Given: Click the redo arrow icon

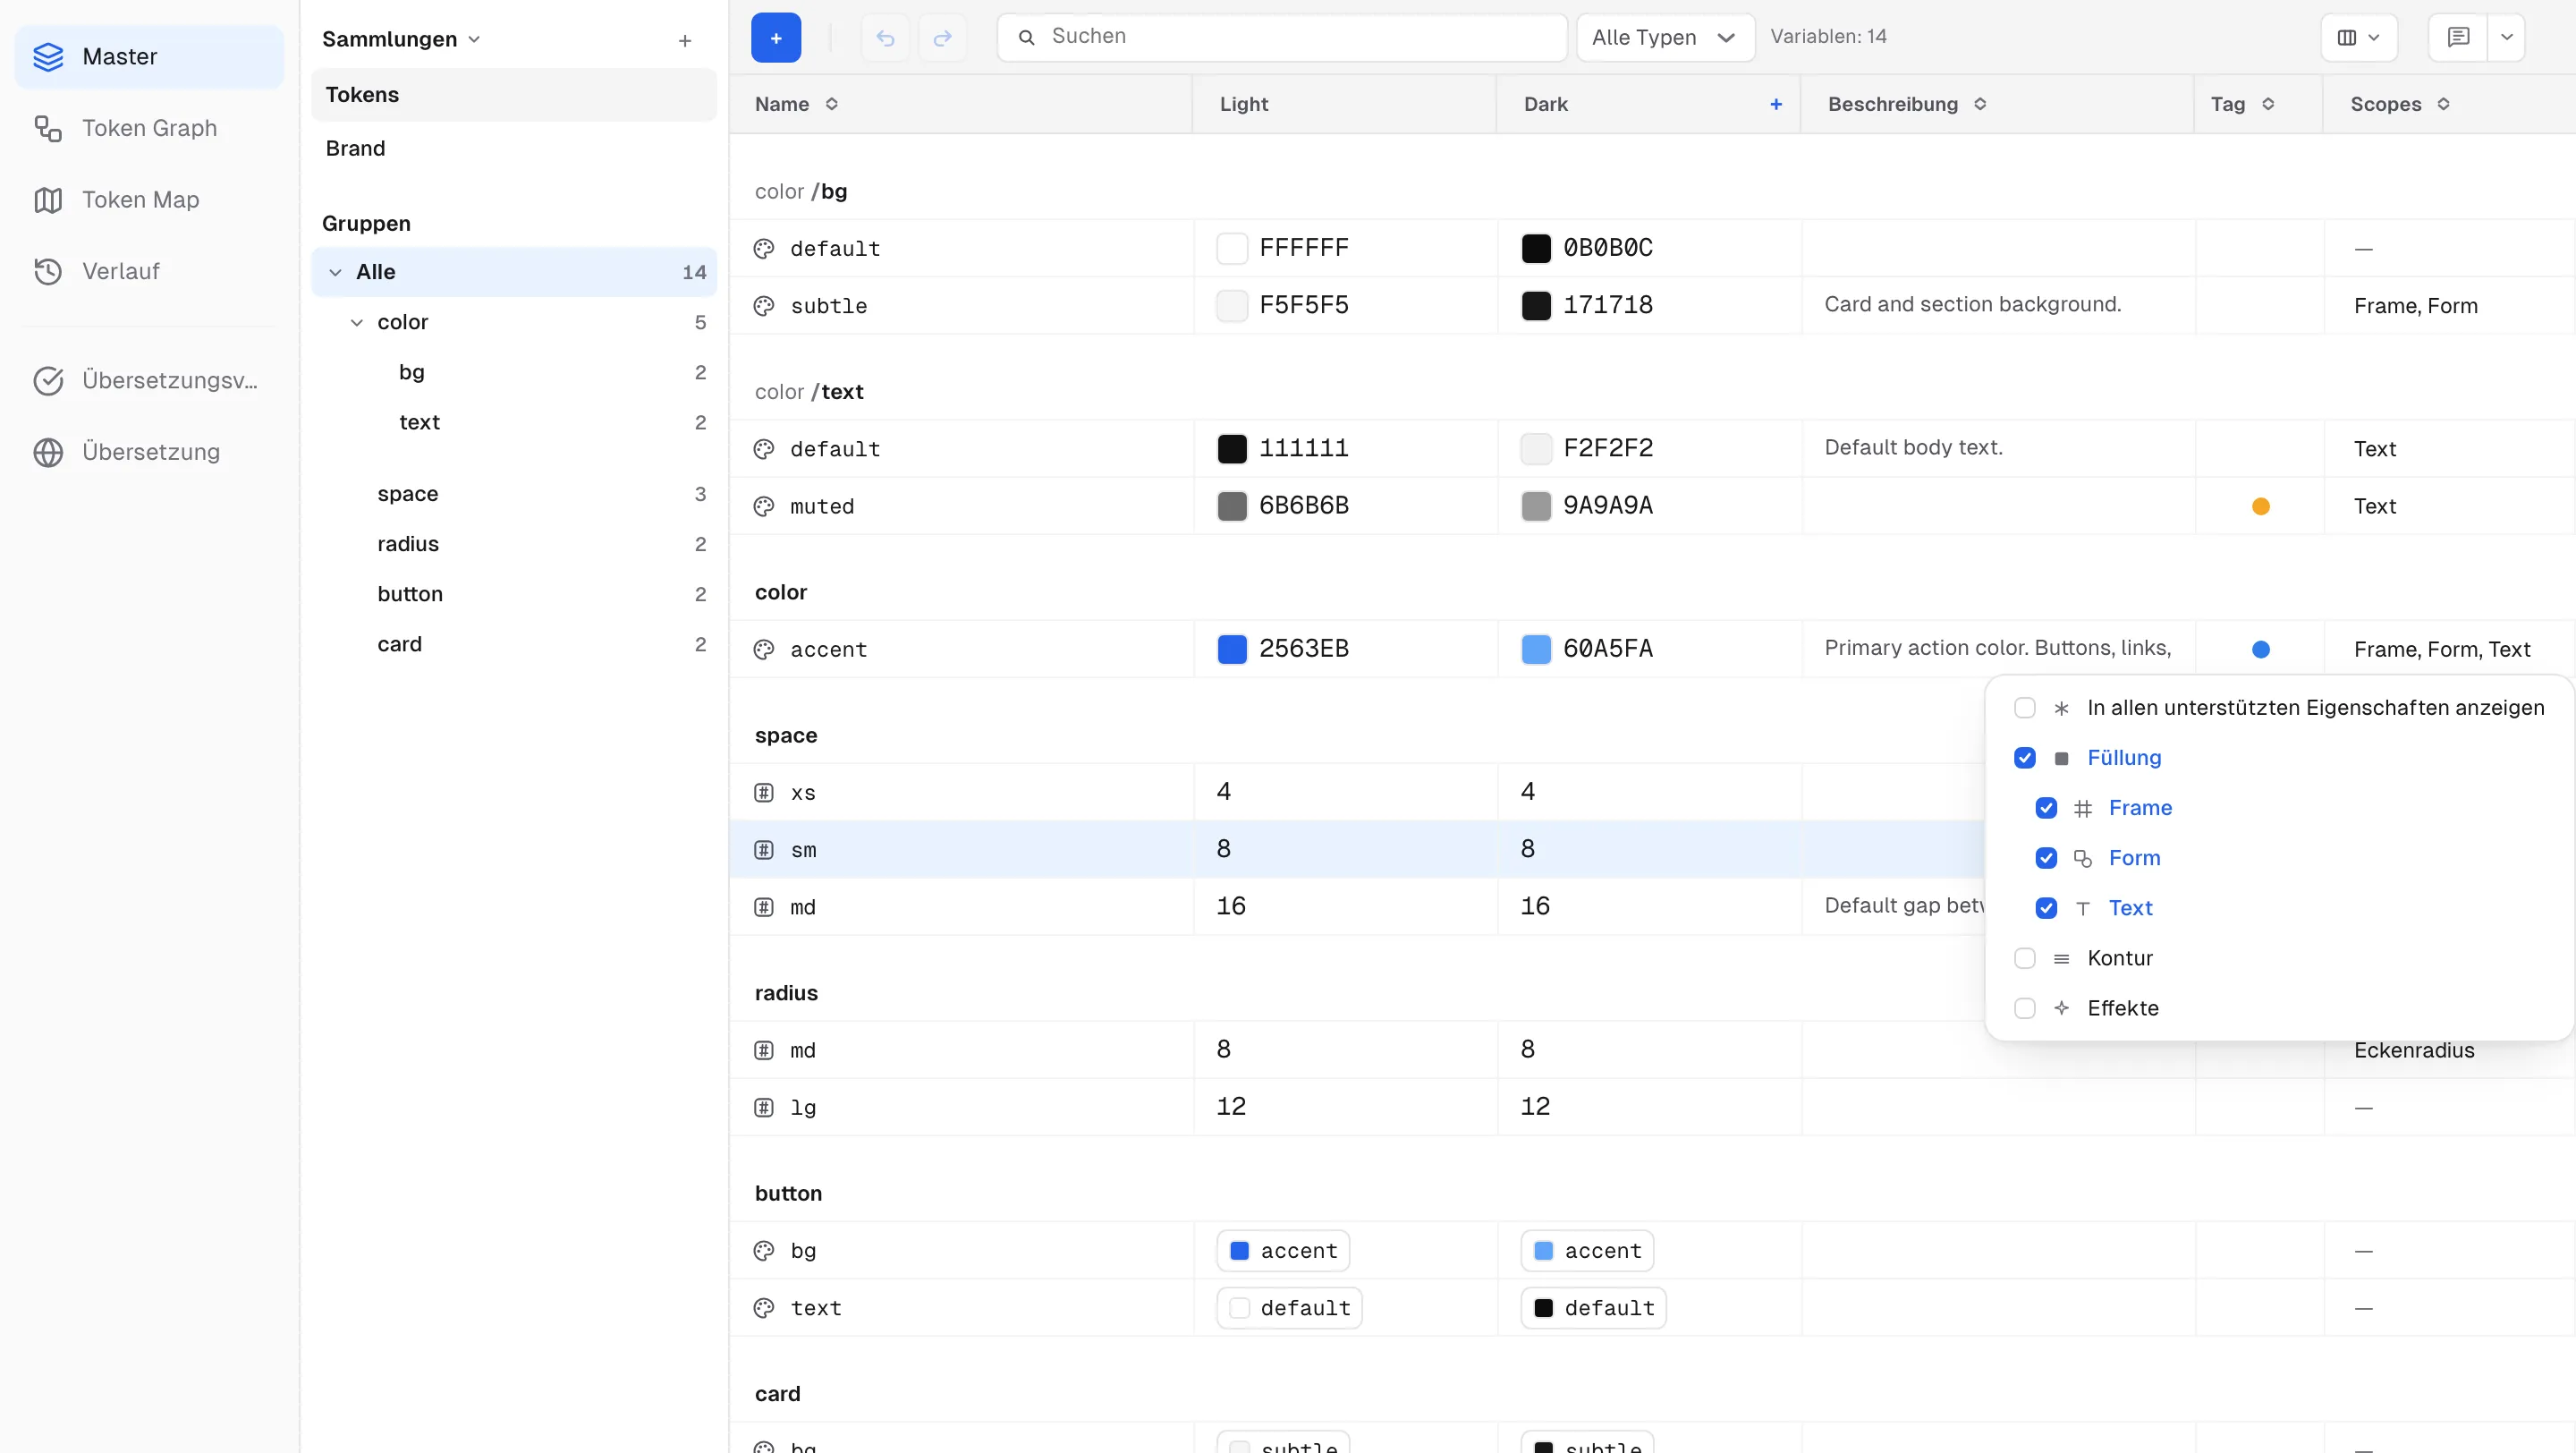Looking at the screenshot, I should click(x=942, y=37).
